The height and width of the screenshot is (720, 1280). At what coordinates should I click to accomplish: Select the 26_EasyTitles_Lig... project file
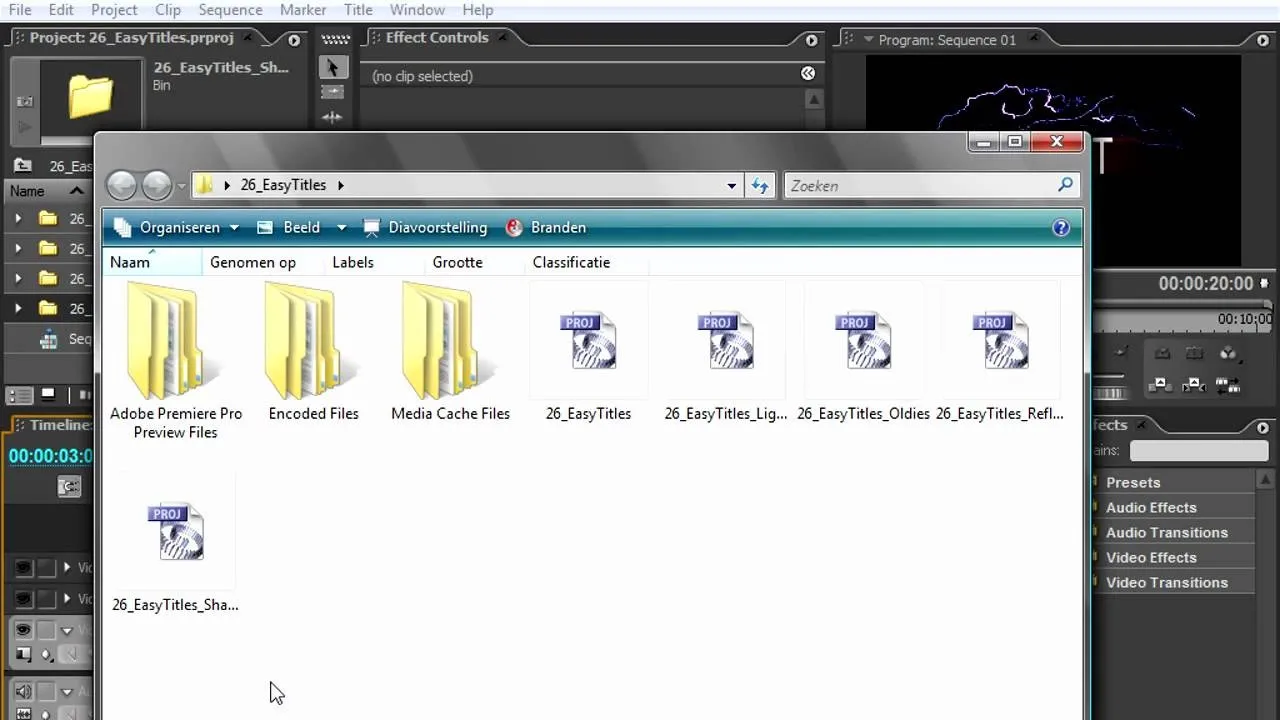tap(725, 352)
